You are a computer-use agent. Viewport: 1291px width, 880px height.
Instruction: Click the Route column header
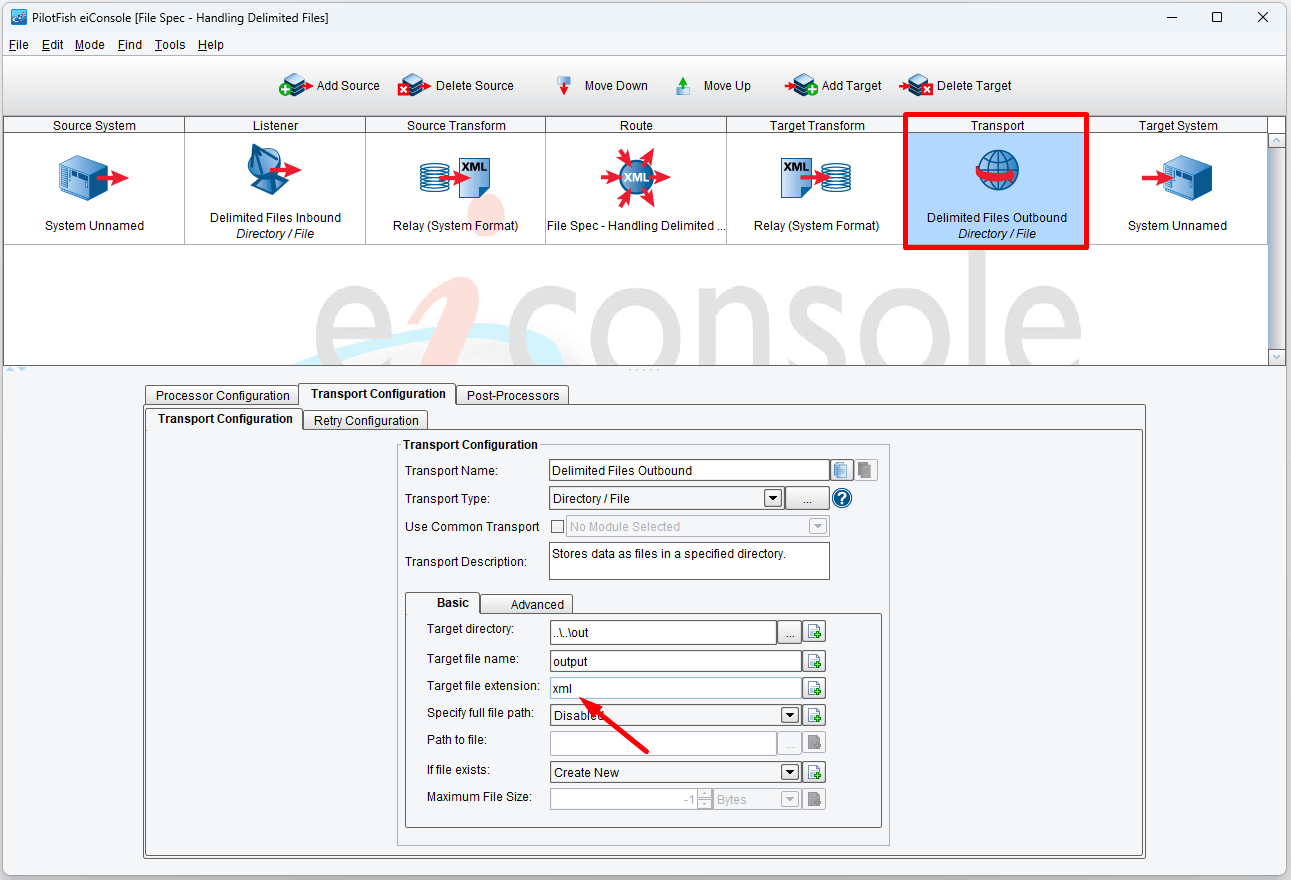pos(636,125)
